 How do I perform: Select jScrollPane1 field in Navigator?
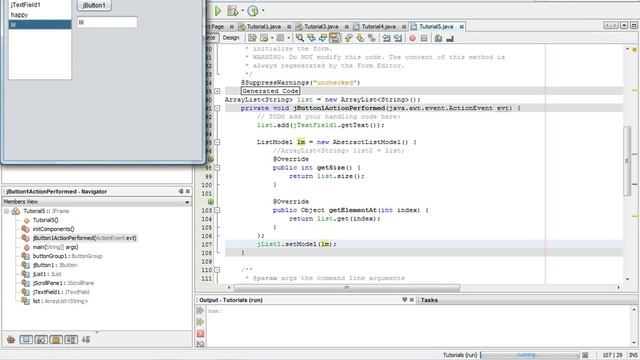tap(63, 283)
